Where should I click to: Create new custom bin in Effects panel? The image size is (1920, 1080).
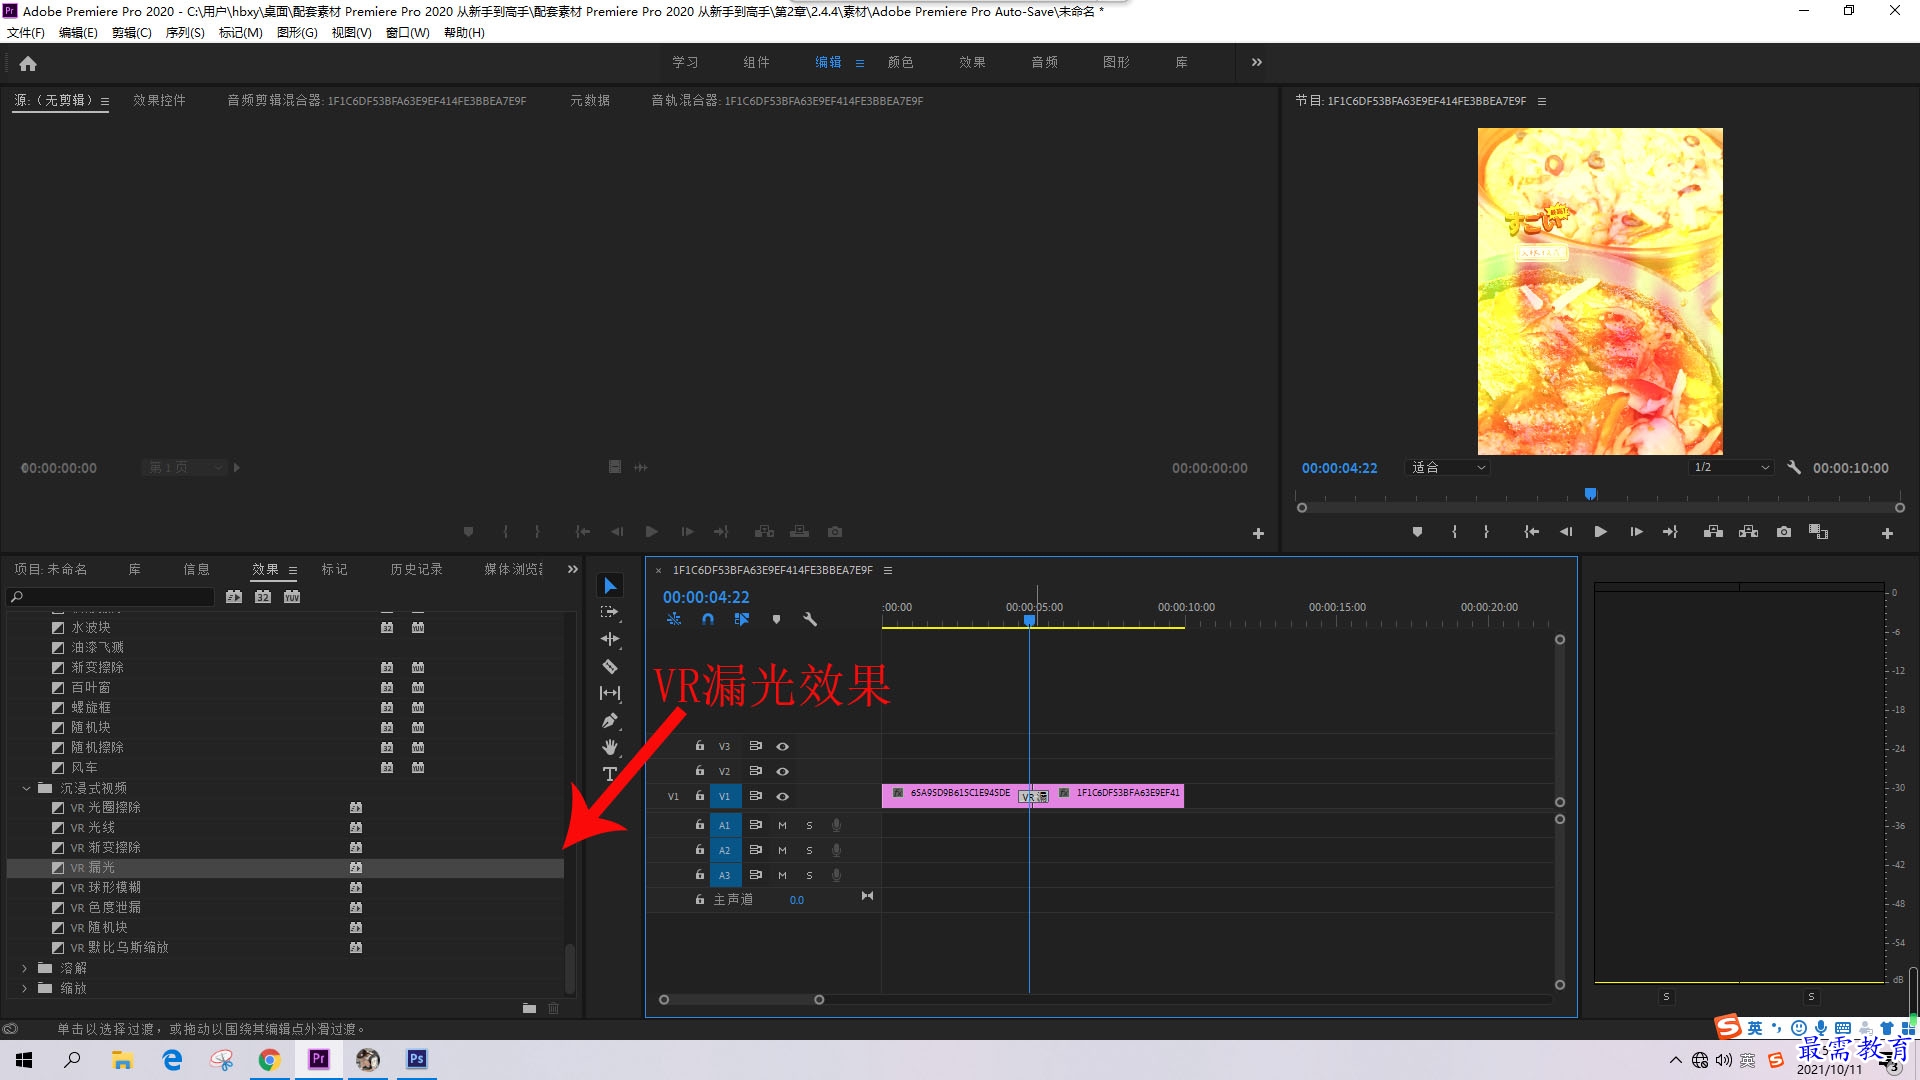tap(529, 1008)
